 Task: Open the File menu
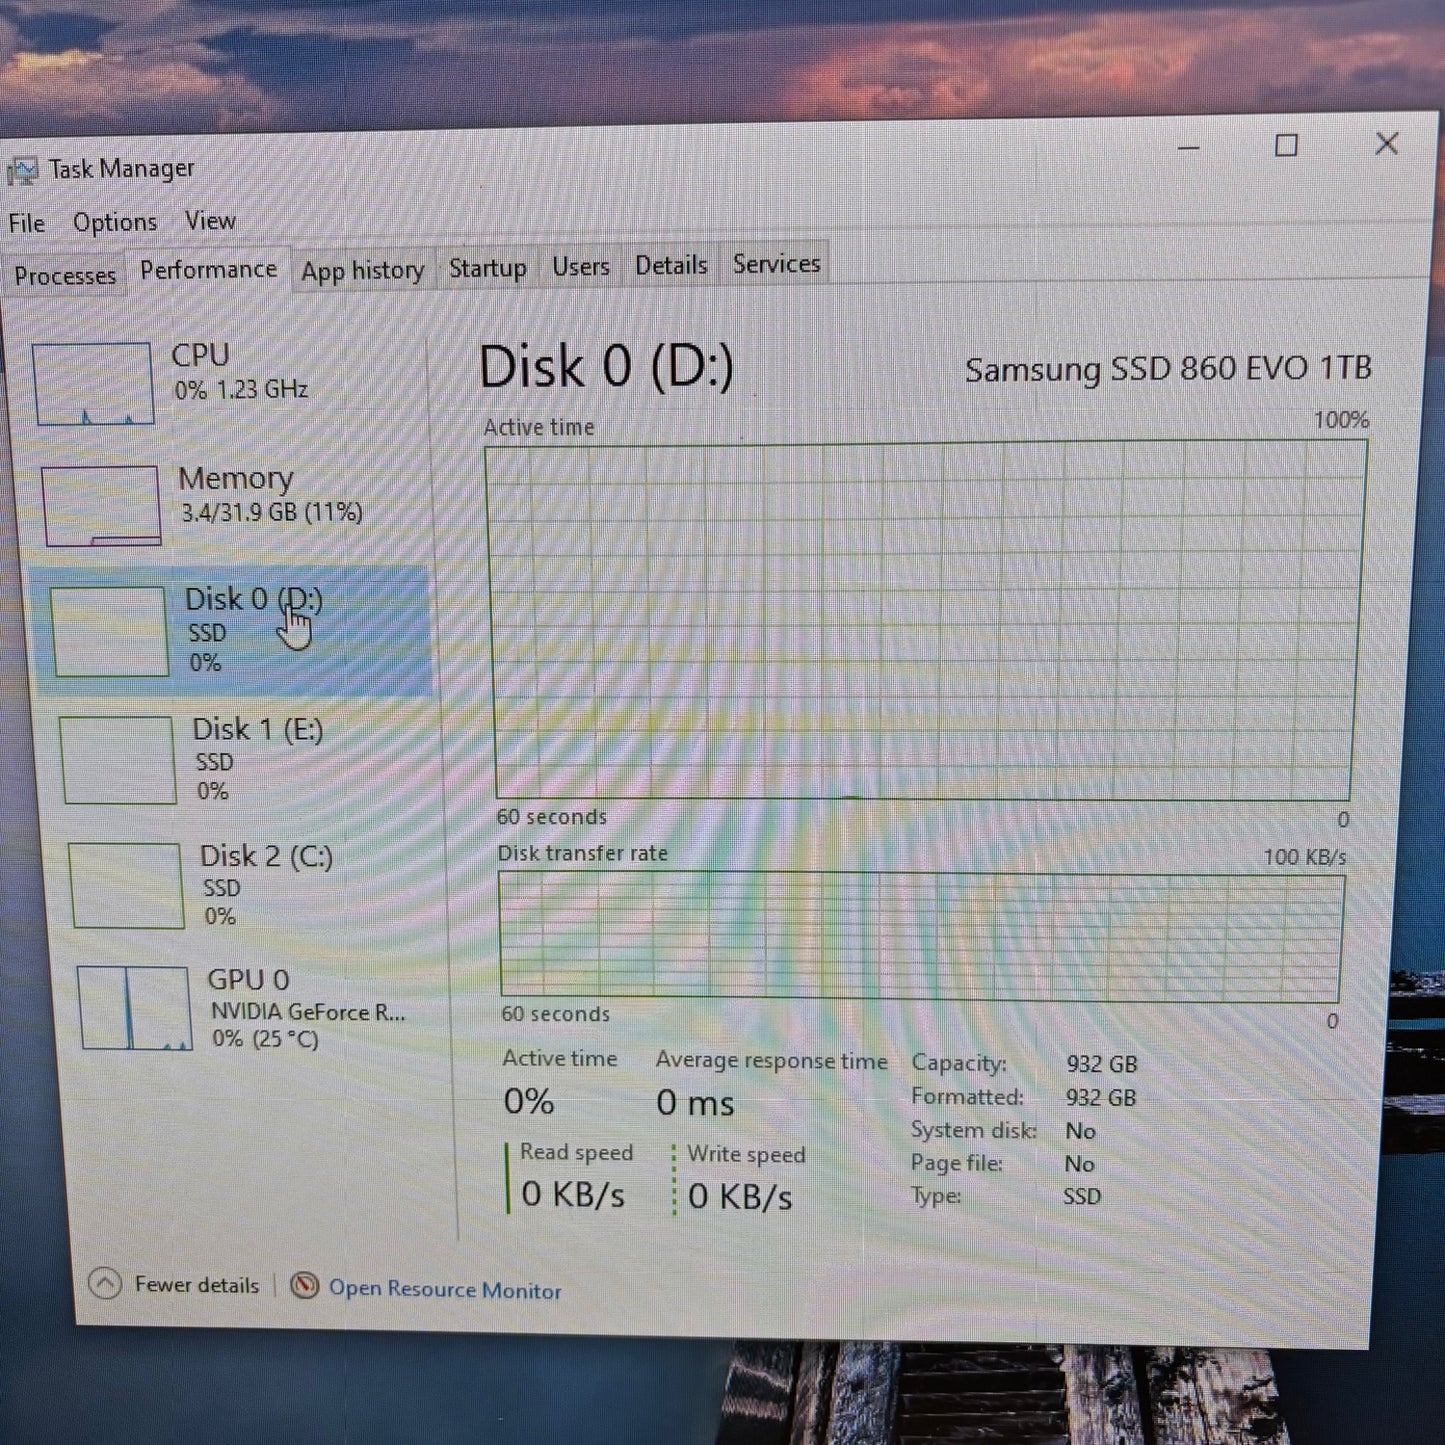(27, 223)
